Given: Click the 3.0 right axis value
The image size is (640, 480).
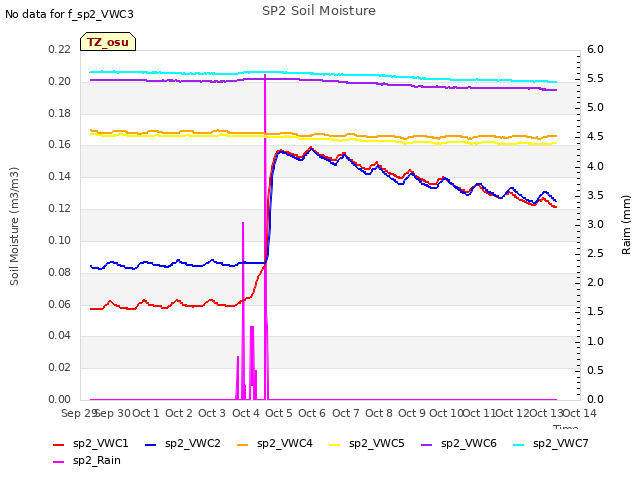Looking at the screenshot, I should pos(595,224).
